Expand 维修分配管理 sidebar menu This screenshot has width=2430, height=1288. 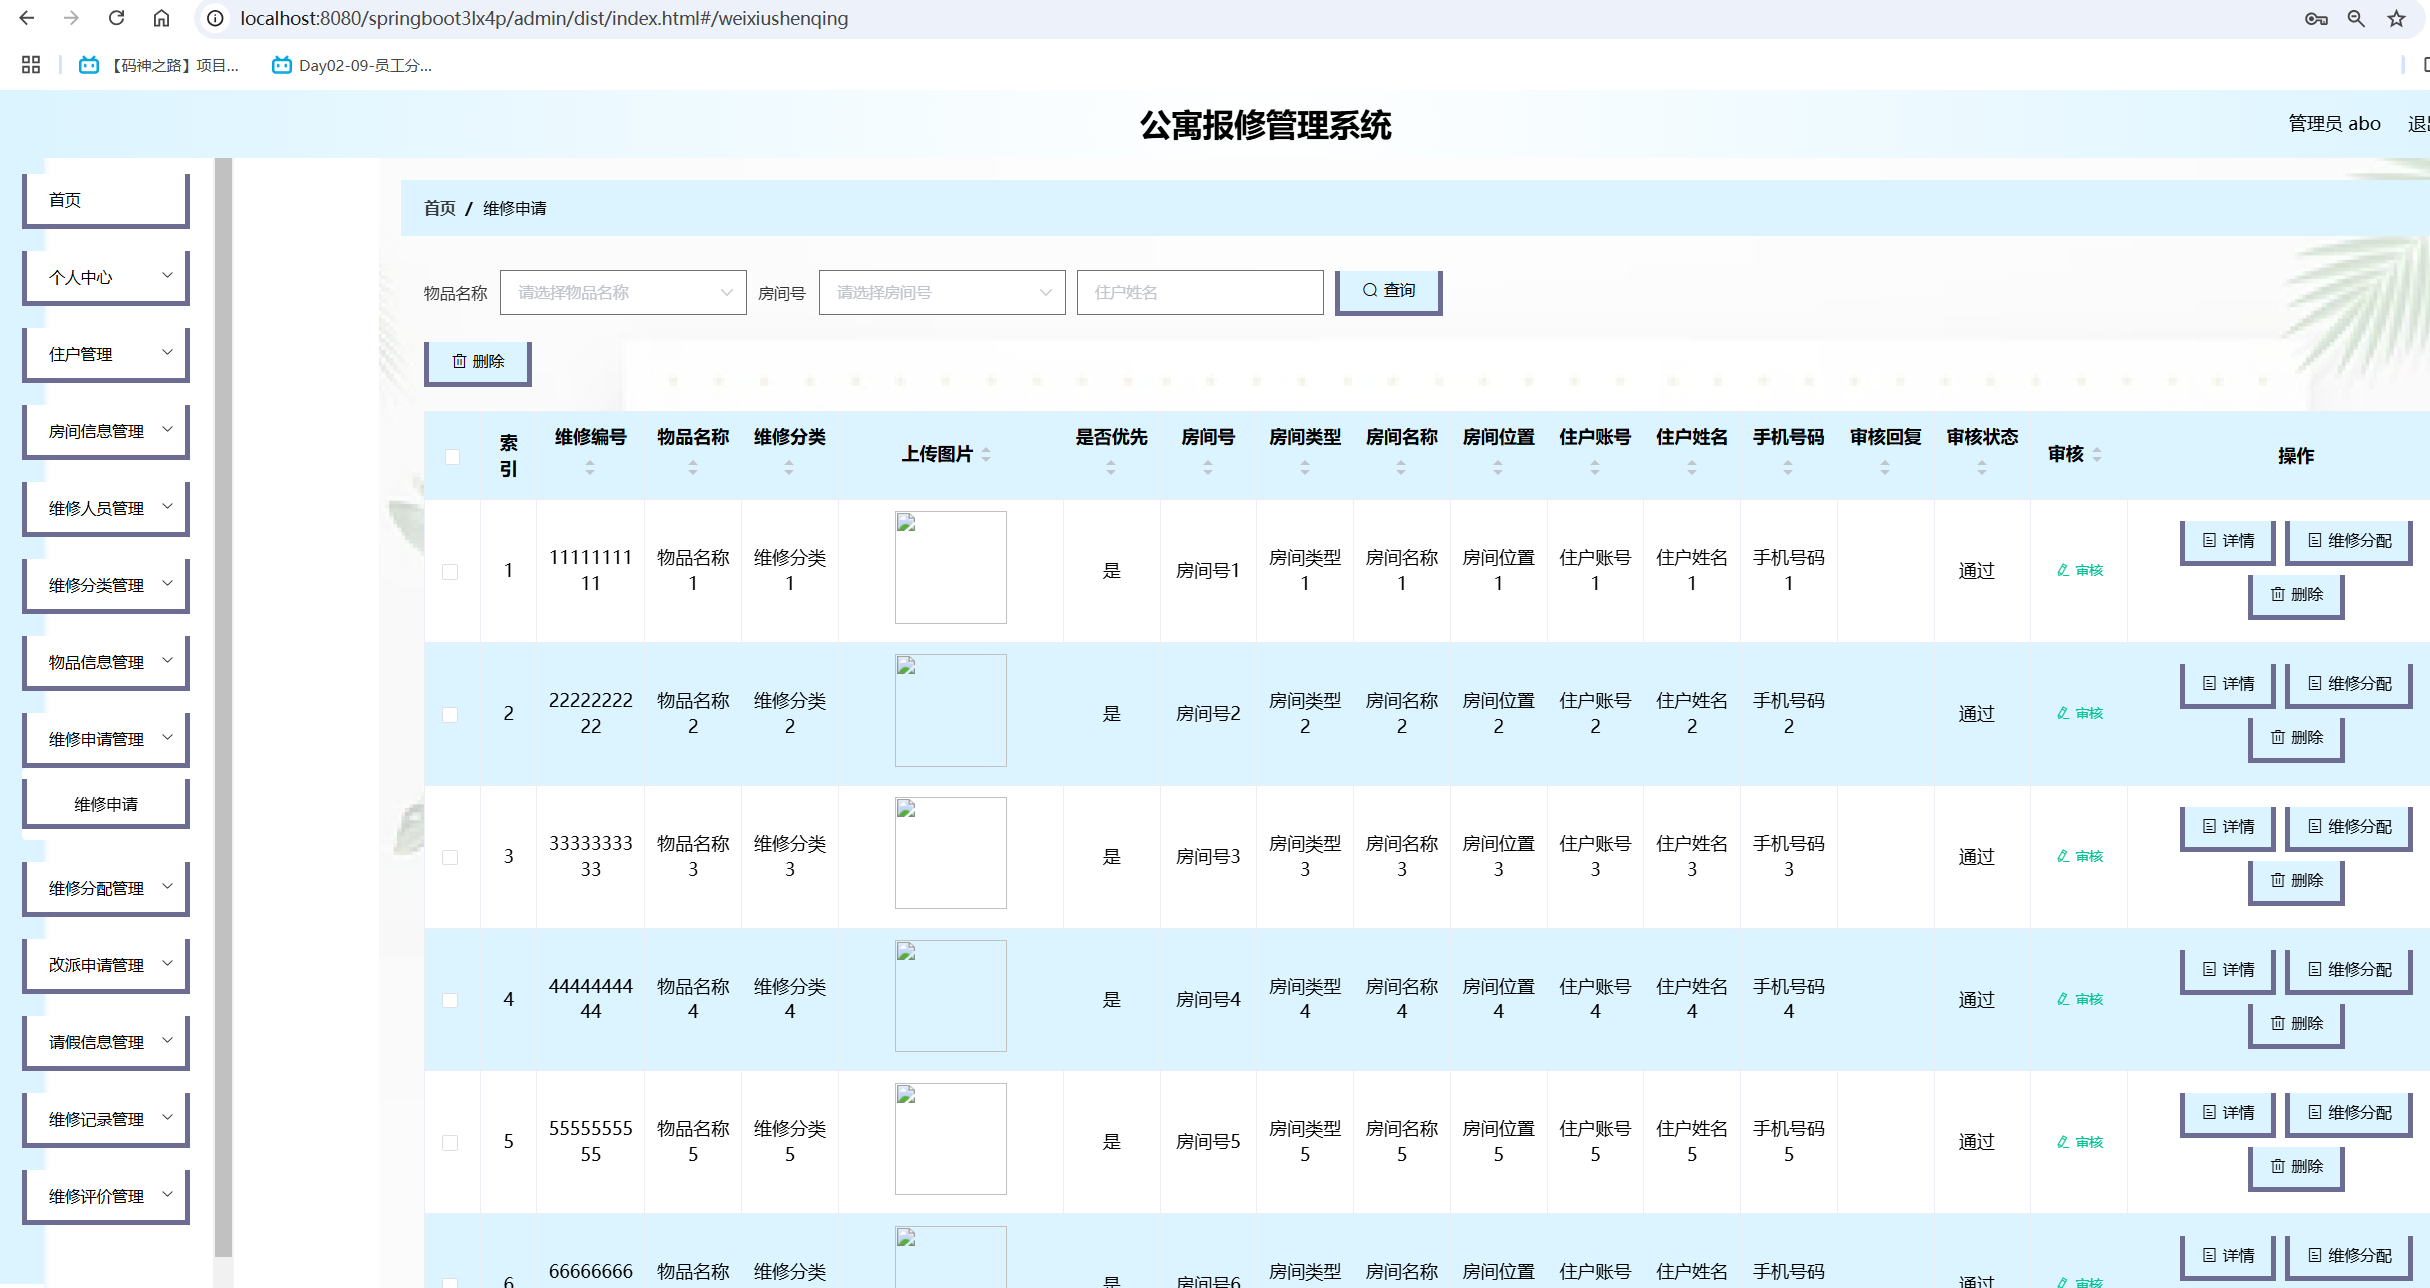point(106,888)
